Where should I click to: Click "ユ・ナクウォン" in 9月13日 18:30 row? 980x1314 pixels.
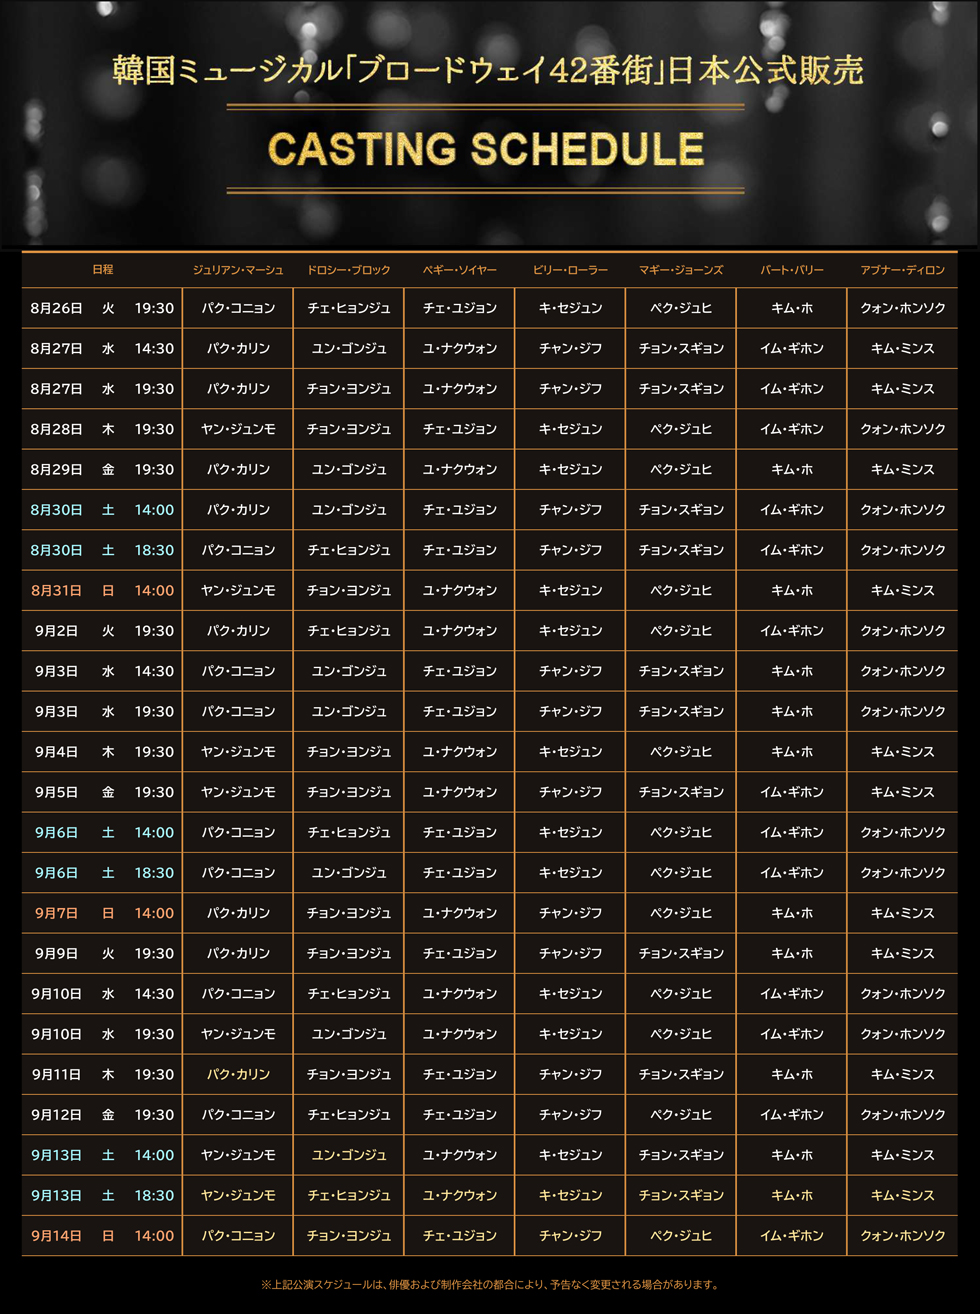coord(460,1195)
